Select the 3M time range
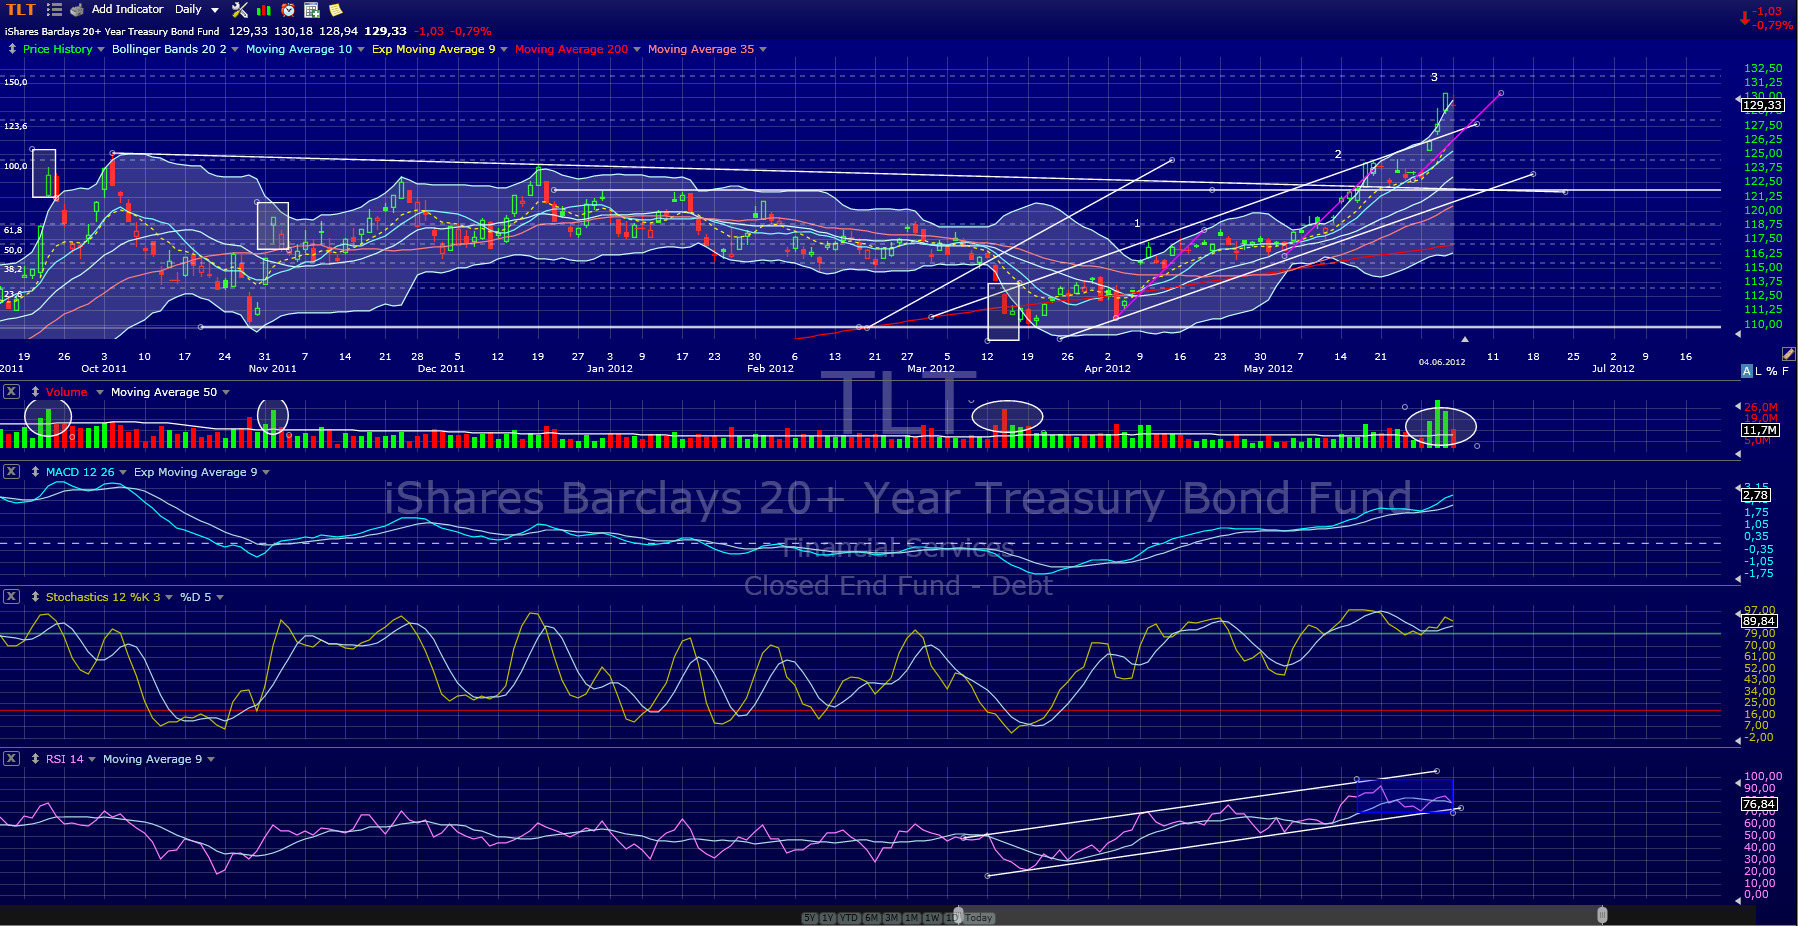The image size is (1798, 926). tap(891, 918)
